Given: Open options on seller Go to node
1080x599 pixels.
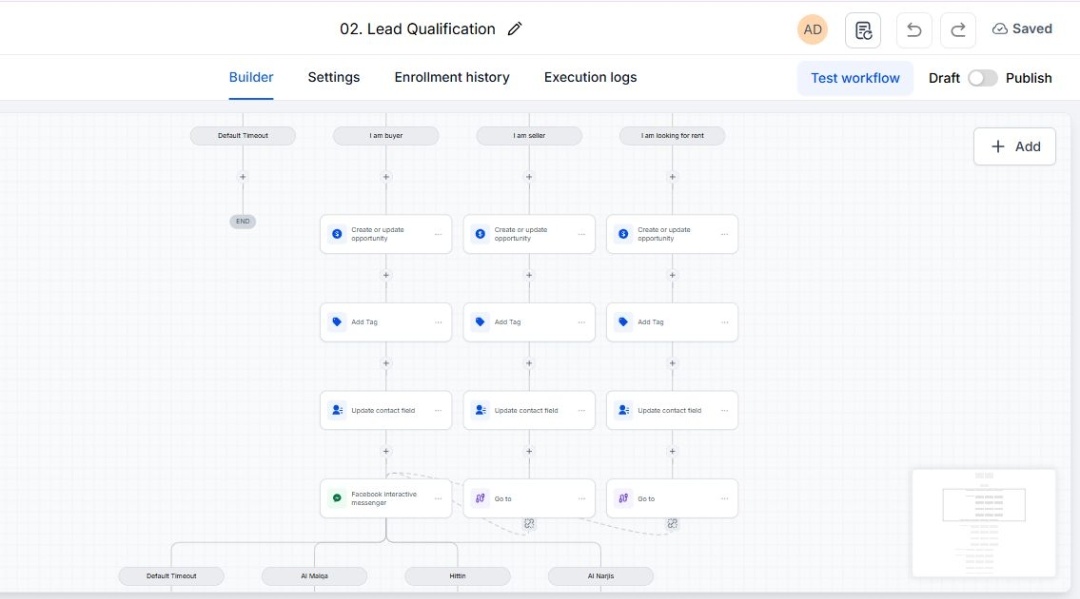Looking at the screenshot, I should coord(581,498).
